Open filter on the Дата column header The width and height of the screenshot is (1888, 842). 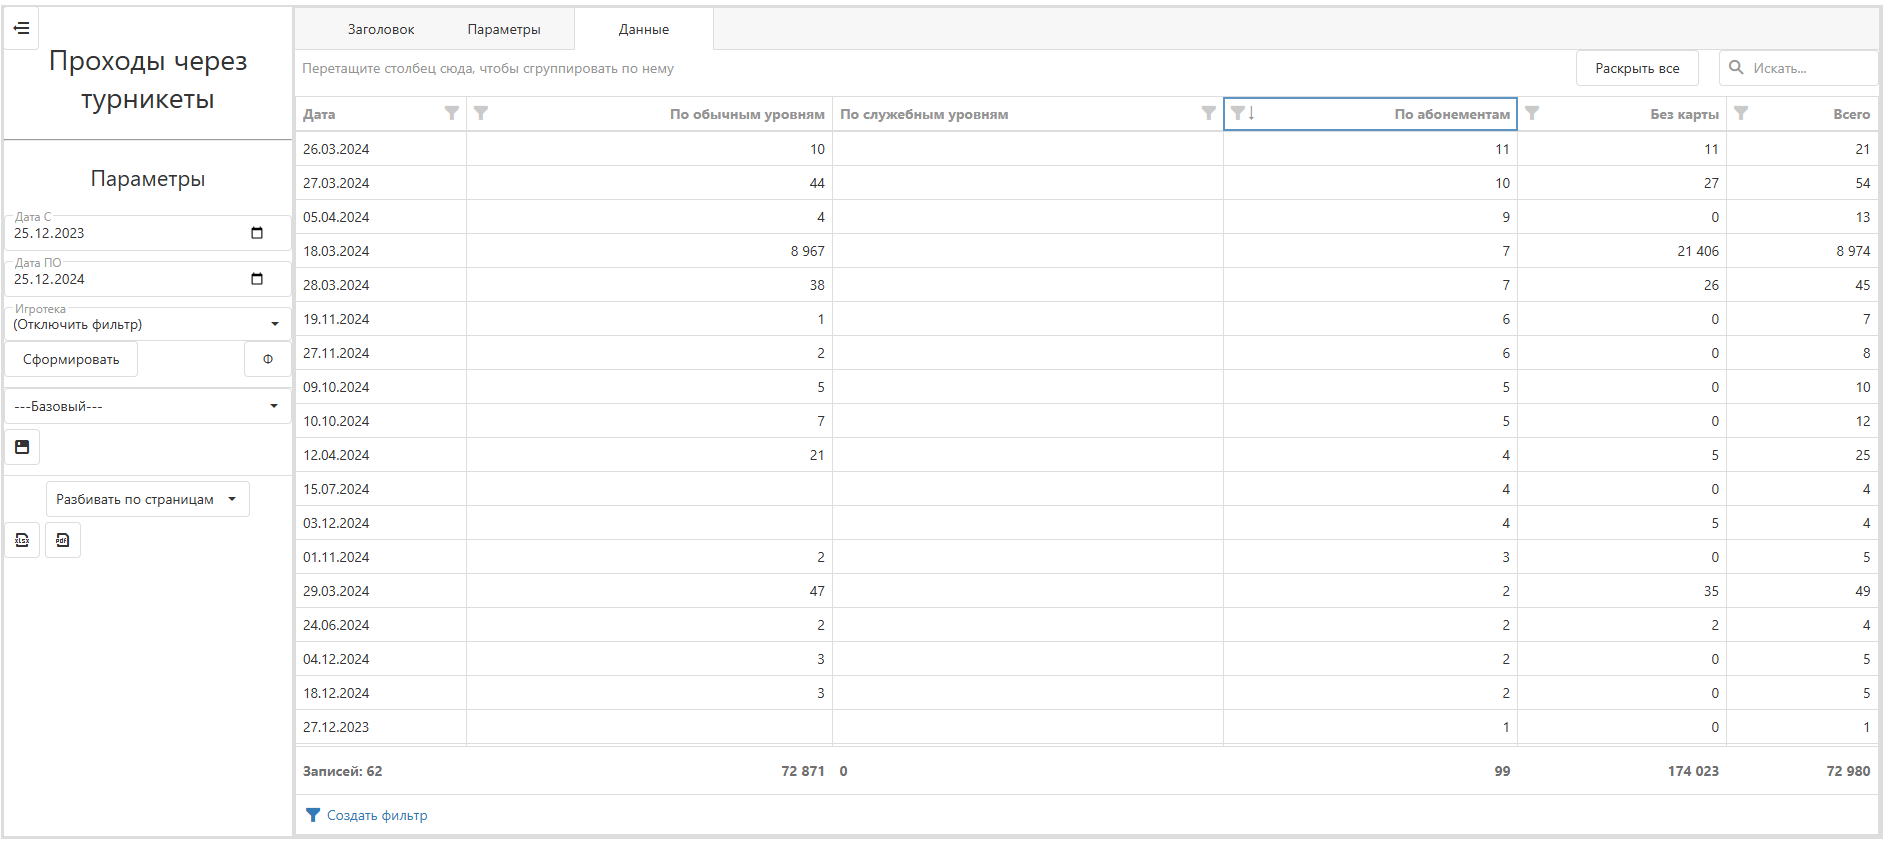(x=452, y=113)
